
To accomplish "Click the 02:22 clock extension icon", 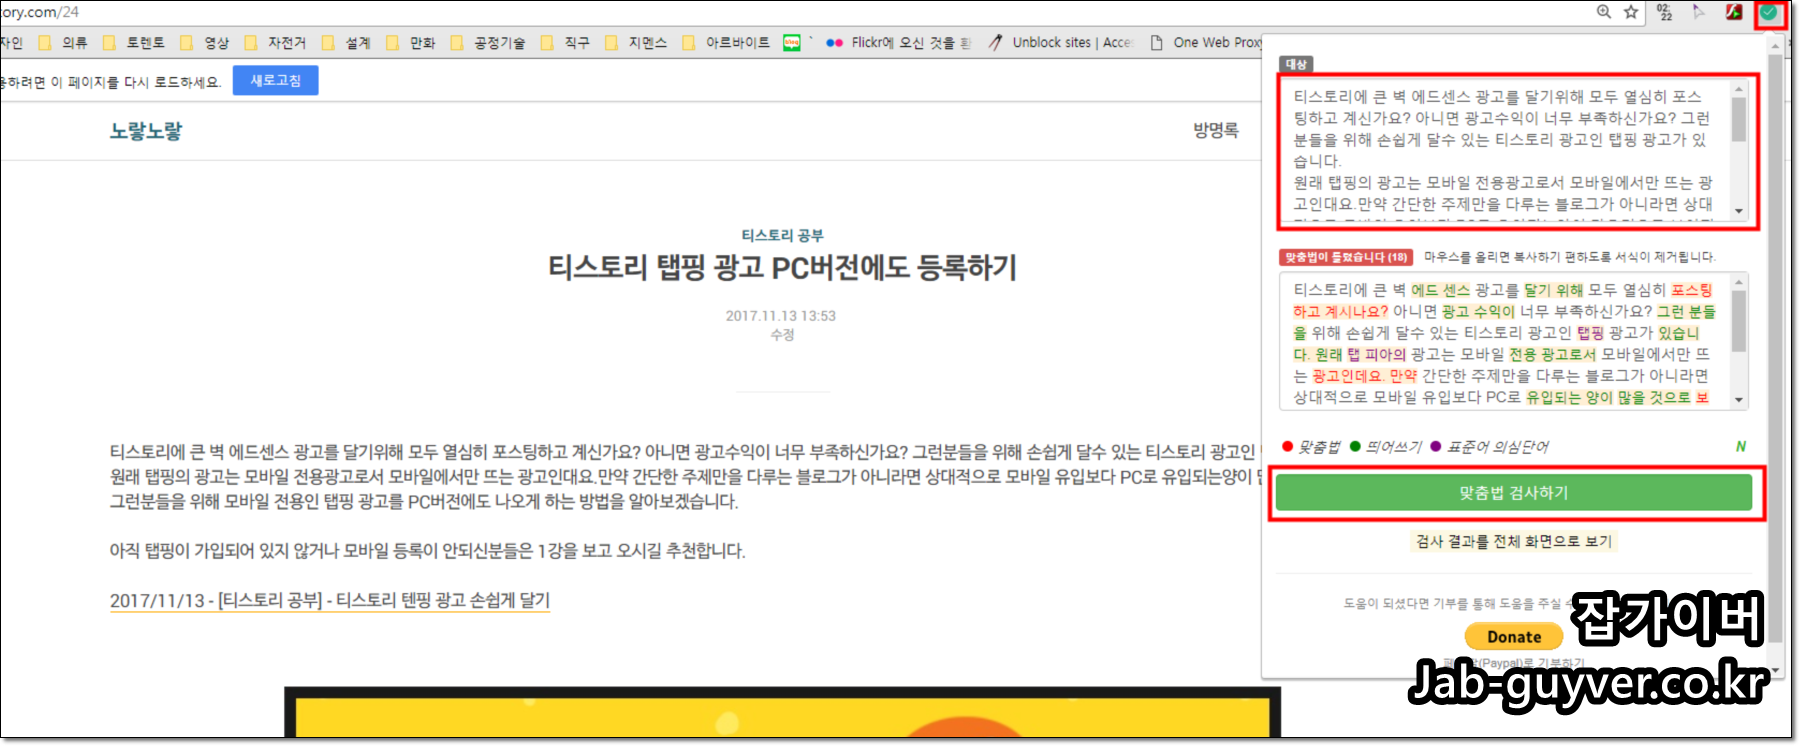I will (1665, 12).
